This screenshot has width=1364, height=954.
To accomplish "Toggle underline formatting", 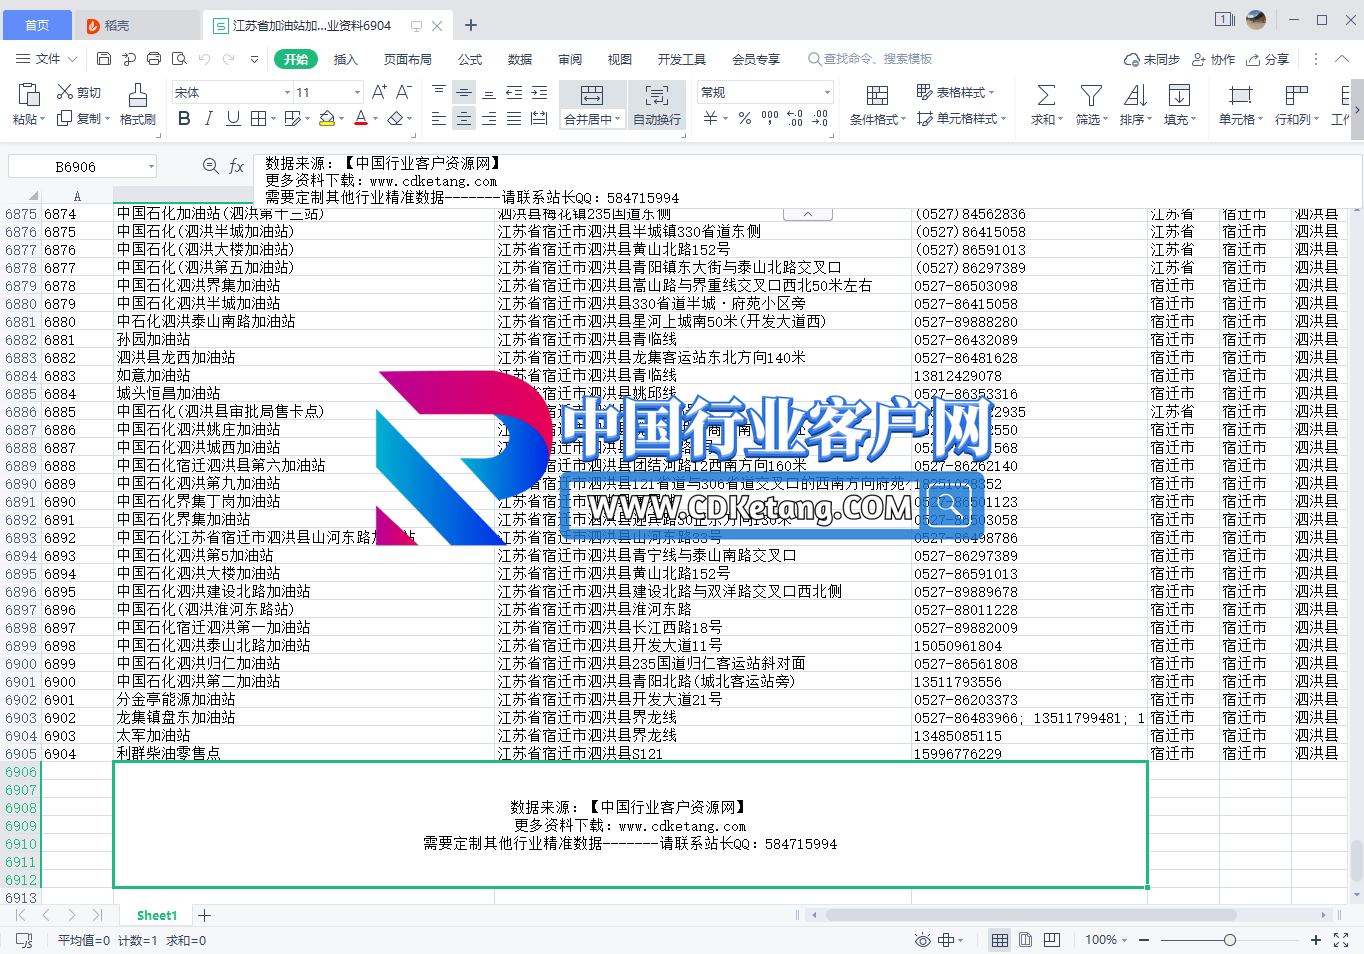I will click(233, 118).
